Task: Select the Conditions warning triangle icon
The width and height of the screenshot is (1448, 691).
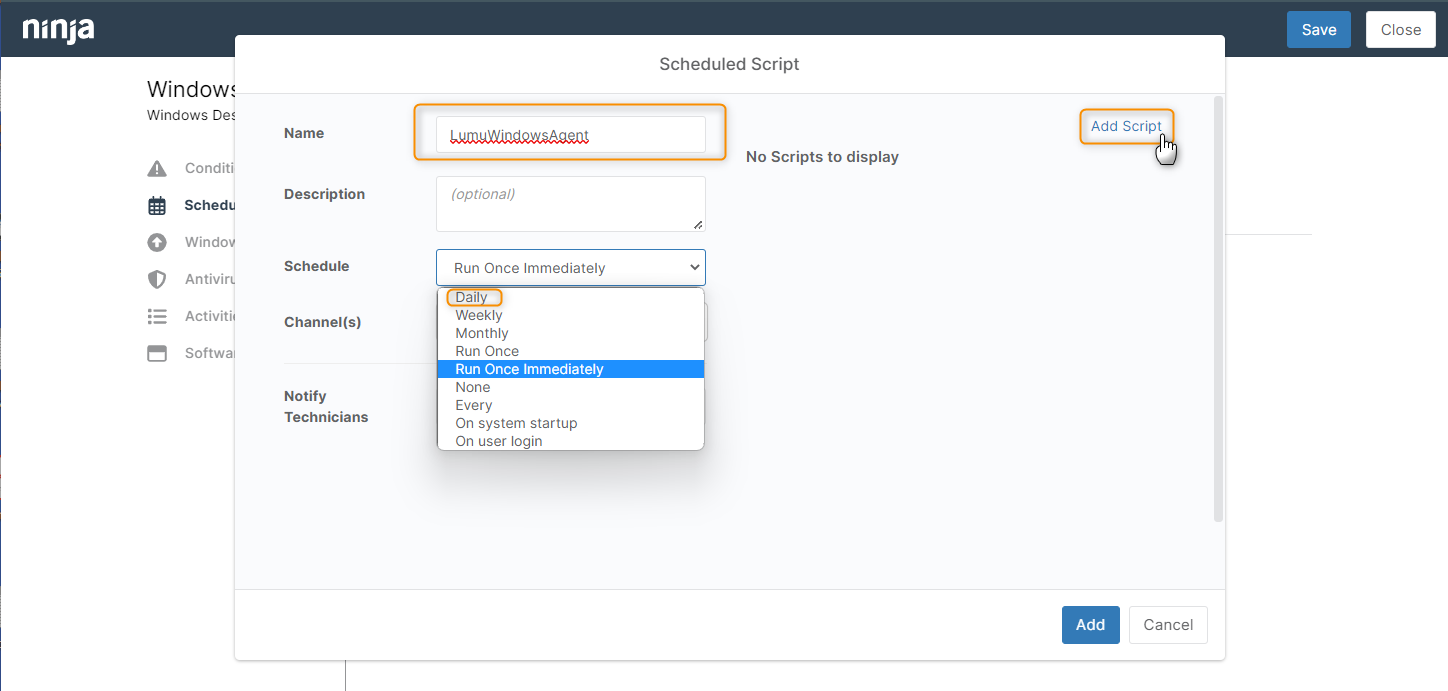Action: click(x=157, y=168)
